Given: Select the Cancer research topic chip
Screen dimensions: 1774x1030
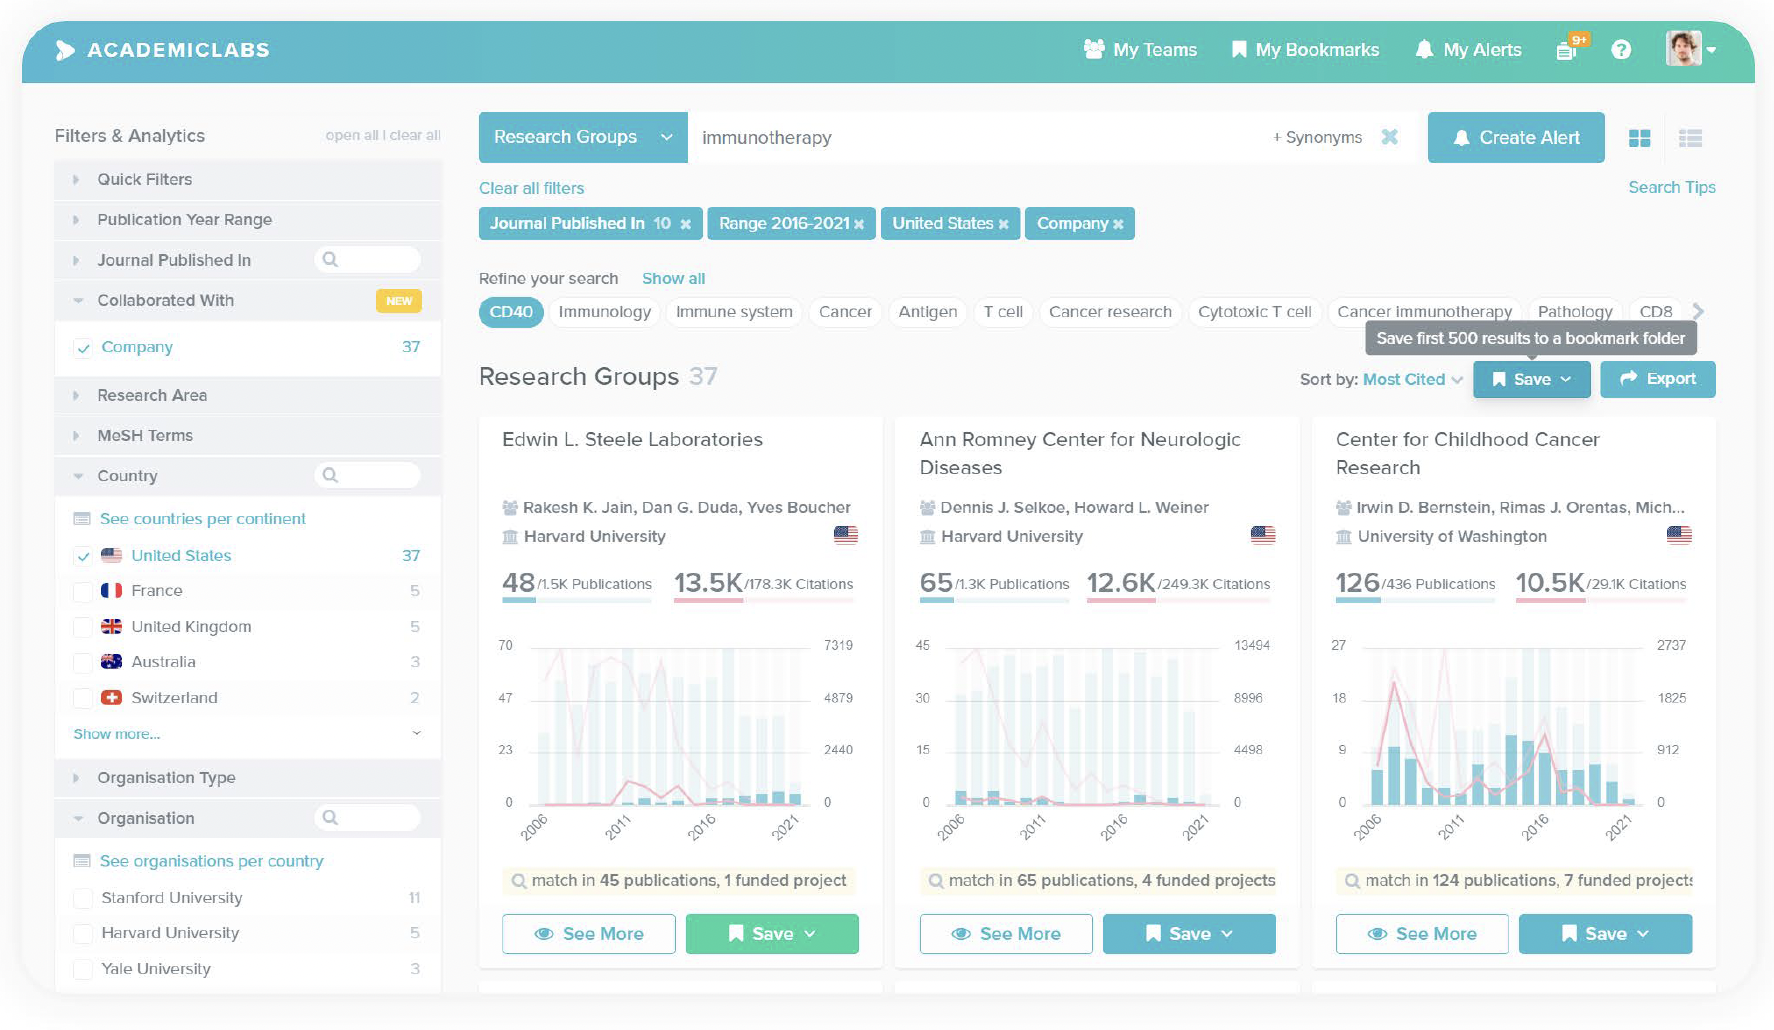Looking at the screenshot, I should pyautogui.click(x=1110, y=312).
